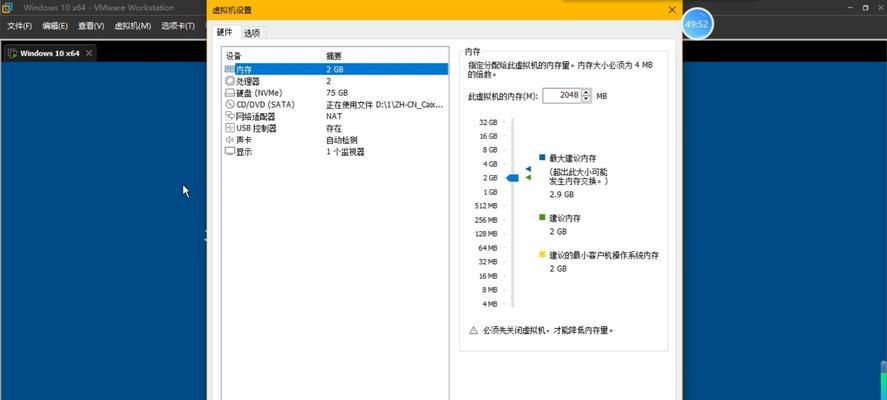This screenshot has height=400, width=887.
Task: Close the Windows 10 x64 VM tab
Action: click(89, 53)
